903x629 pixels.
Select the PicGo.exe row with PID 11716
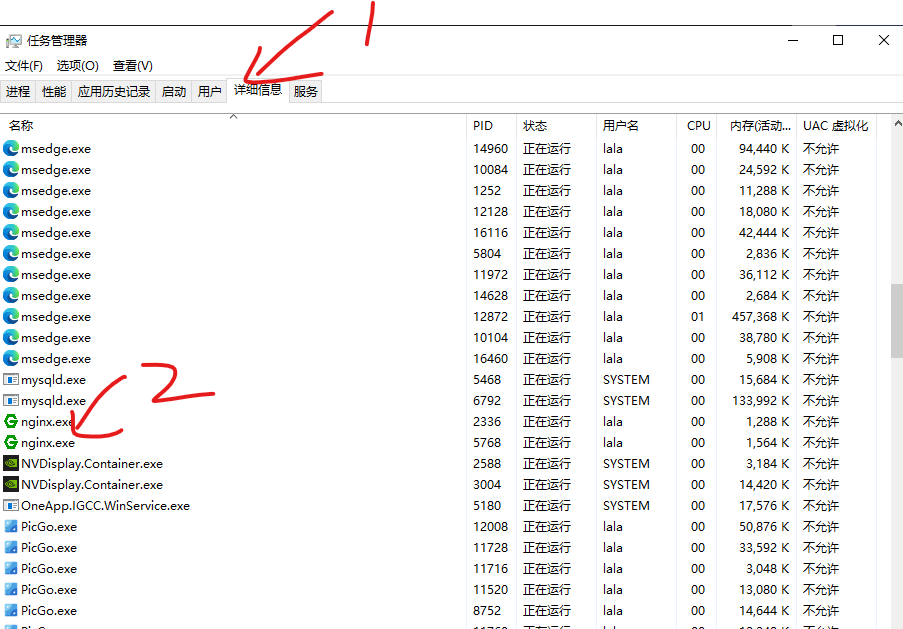(x=438, y=569)
